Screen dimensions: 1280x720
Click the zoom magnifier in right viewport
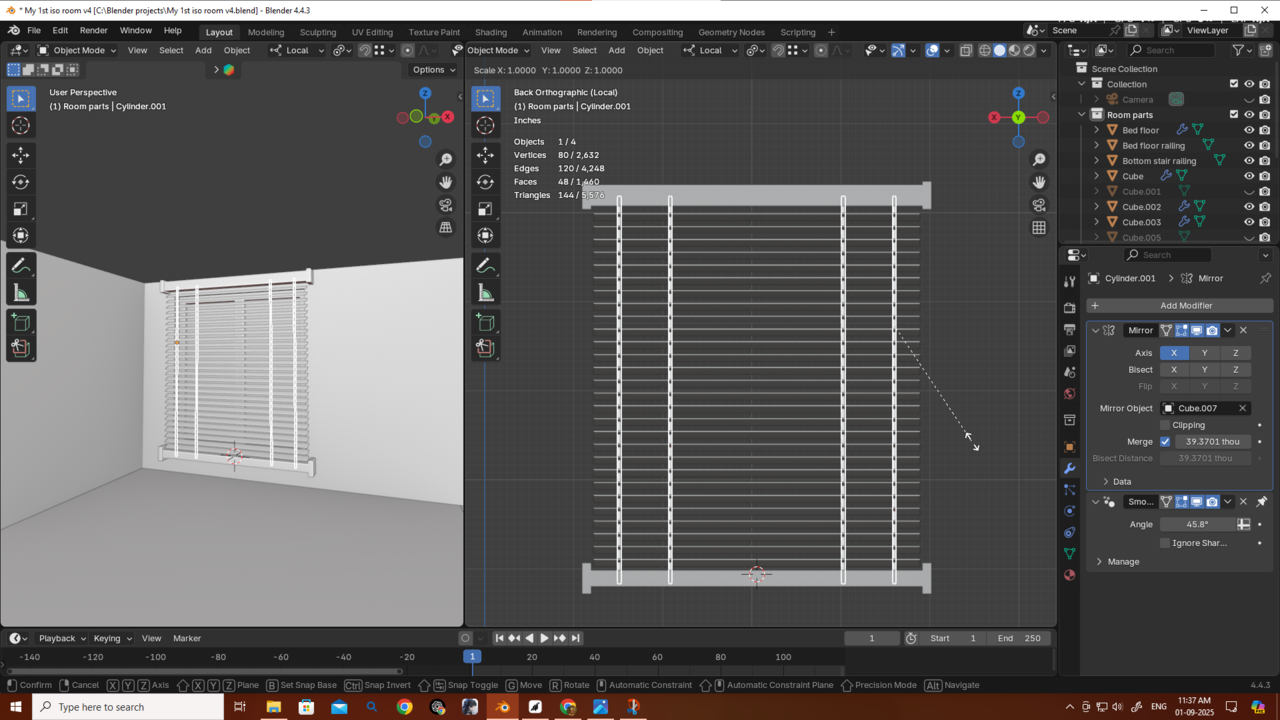click(1039, 160)
